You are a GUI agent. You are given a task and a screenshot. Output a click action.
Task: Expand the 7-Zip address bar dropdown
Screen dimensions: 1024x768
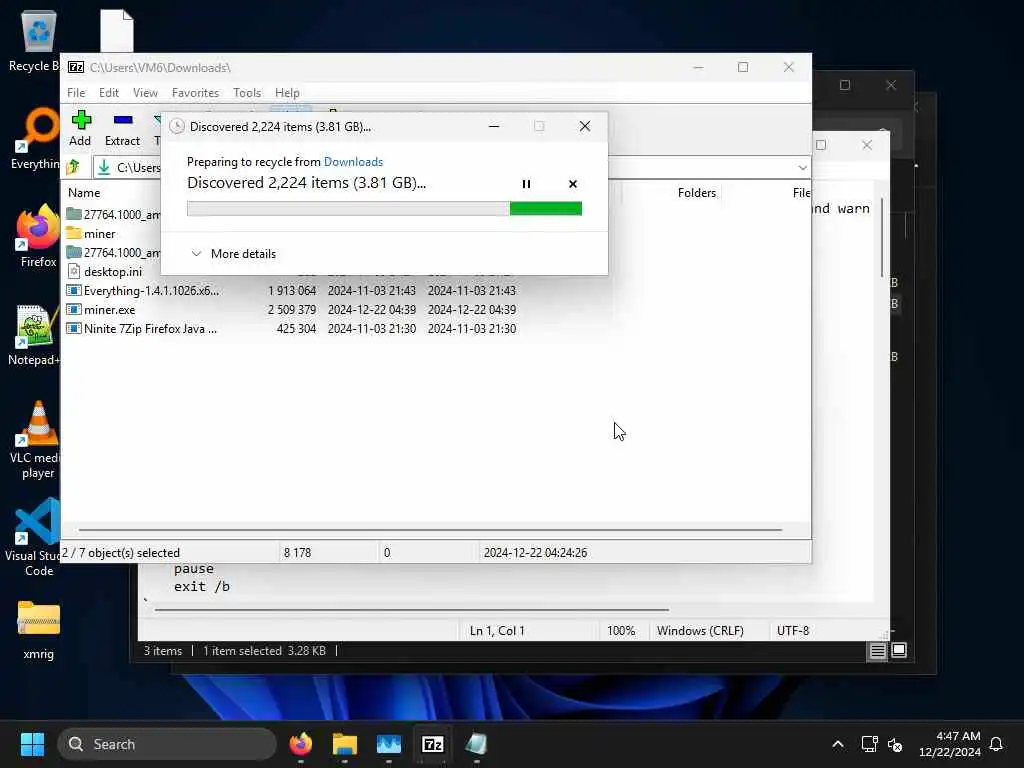tap(802, 168)
